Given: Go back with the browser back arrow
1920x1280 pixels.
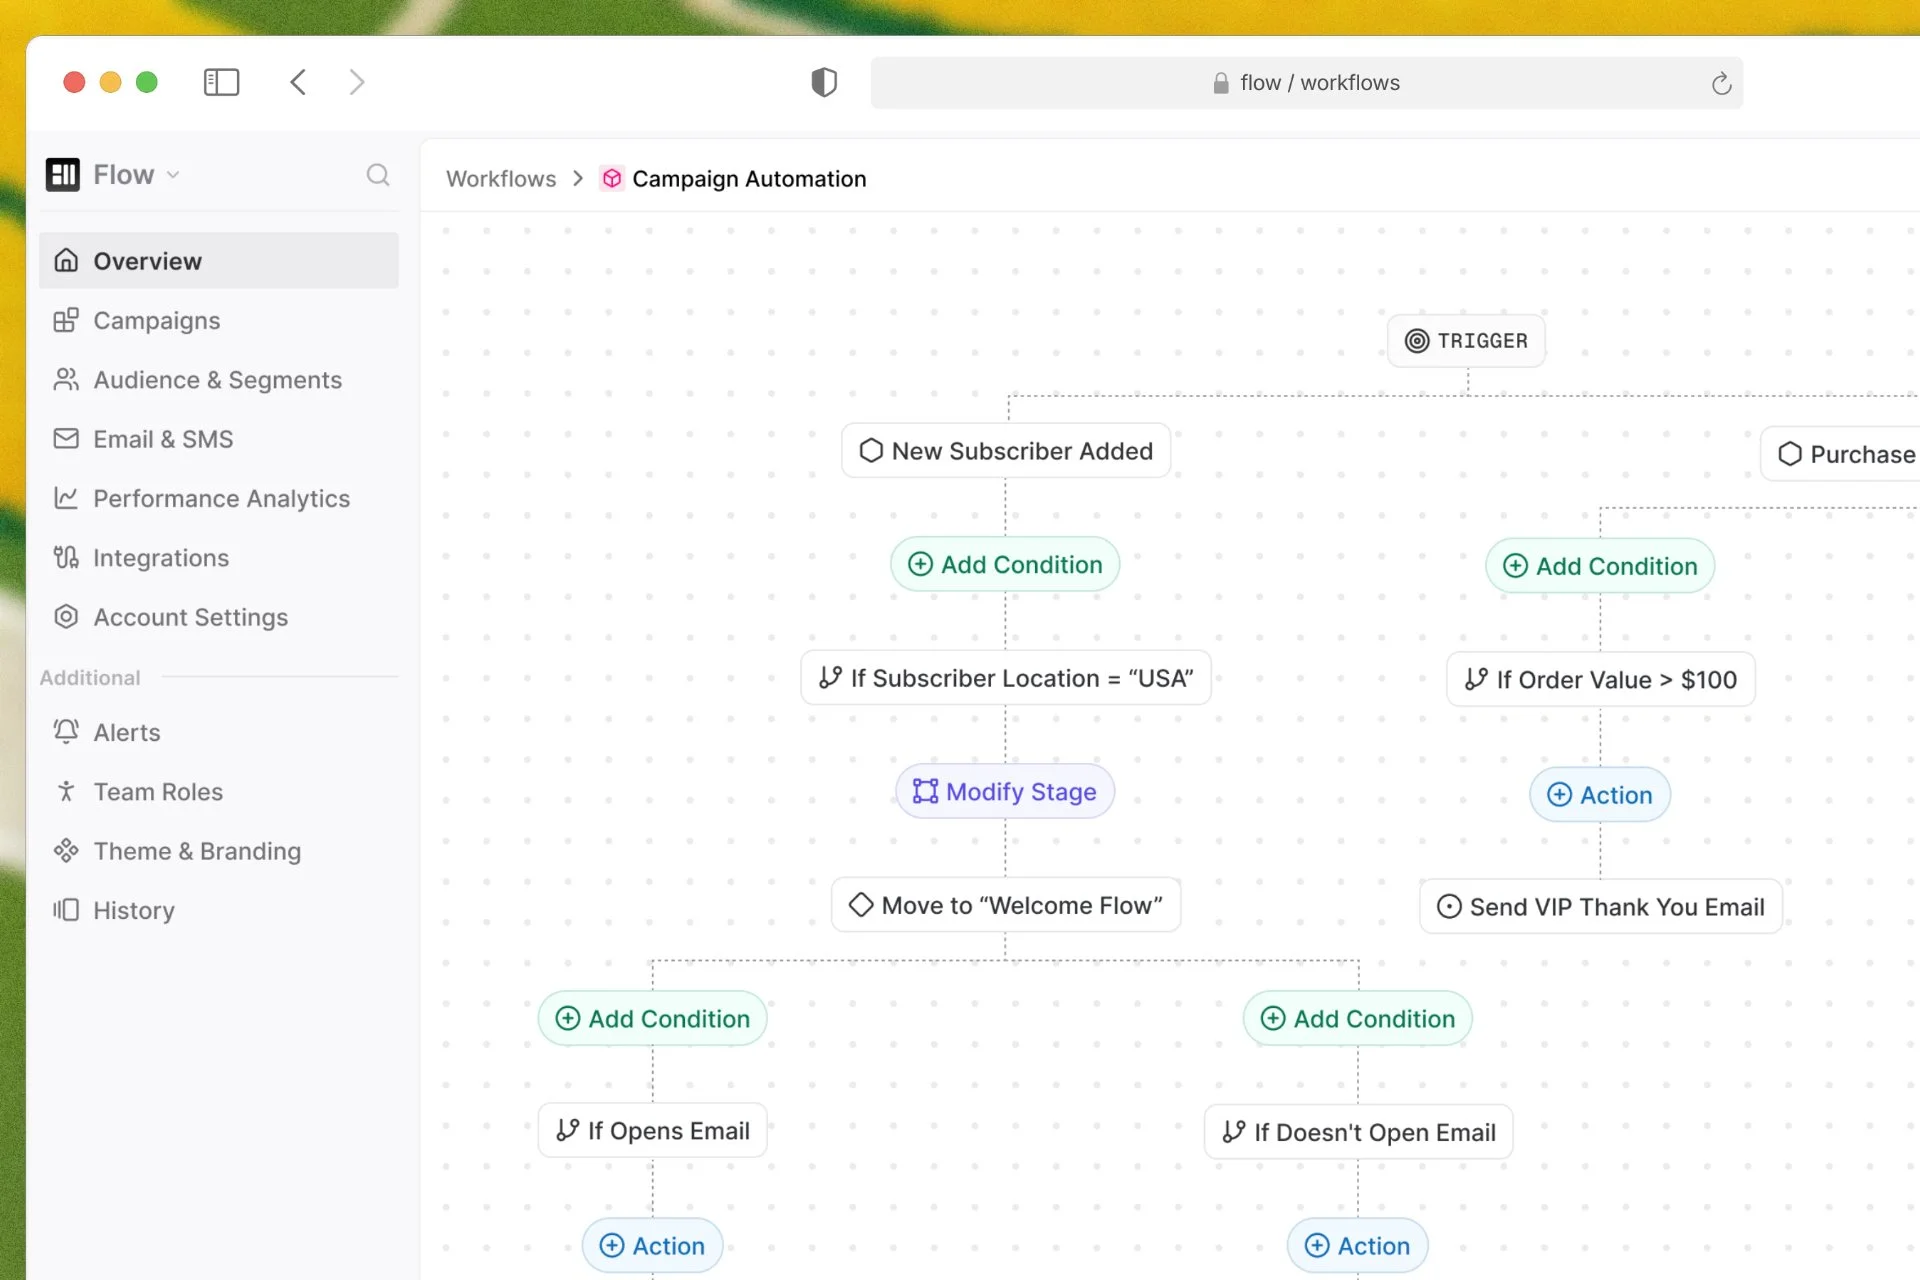Looking at the screenshot, I should click(297, 82).
